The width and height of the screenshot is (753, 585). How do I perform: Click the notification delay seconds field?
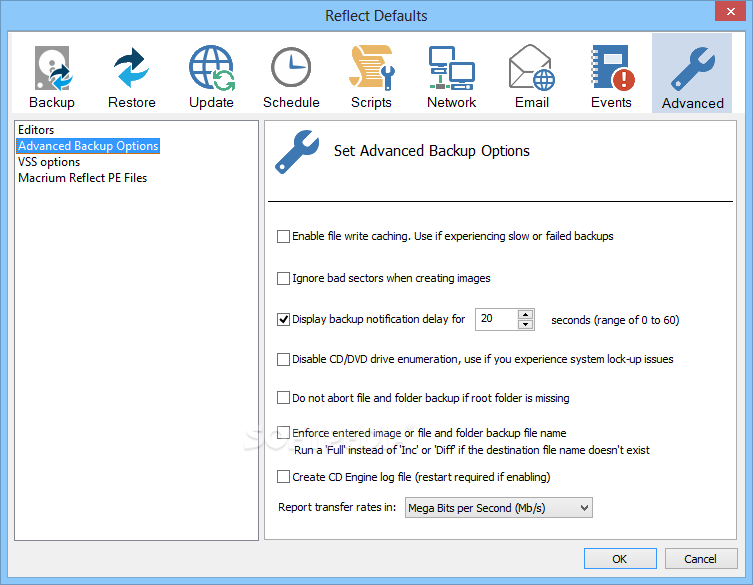coord(496,319)
